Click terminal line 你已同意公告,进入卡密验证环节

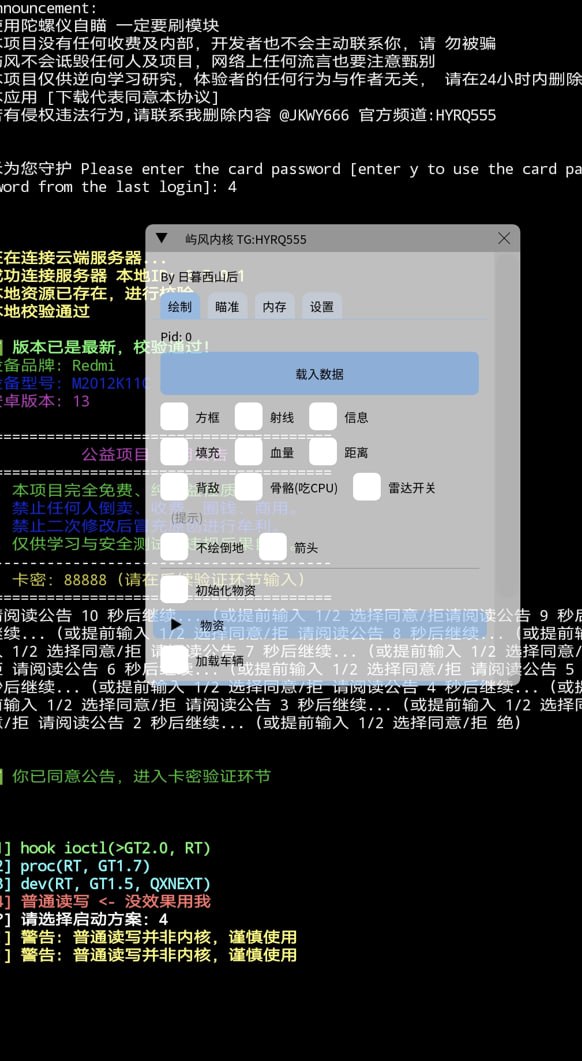[141, 776]
